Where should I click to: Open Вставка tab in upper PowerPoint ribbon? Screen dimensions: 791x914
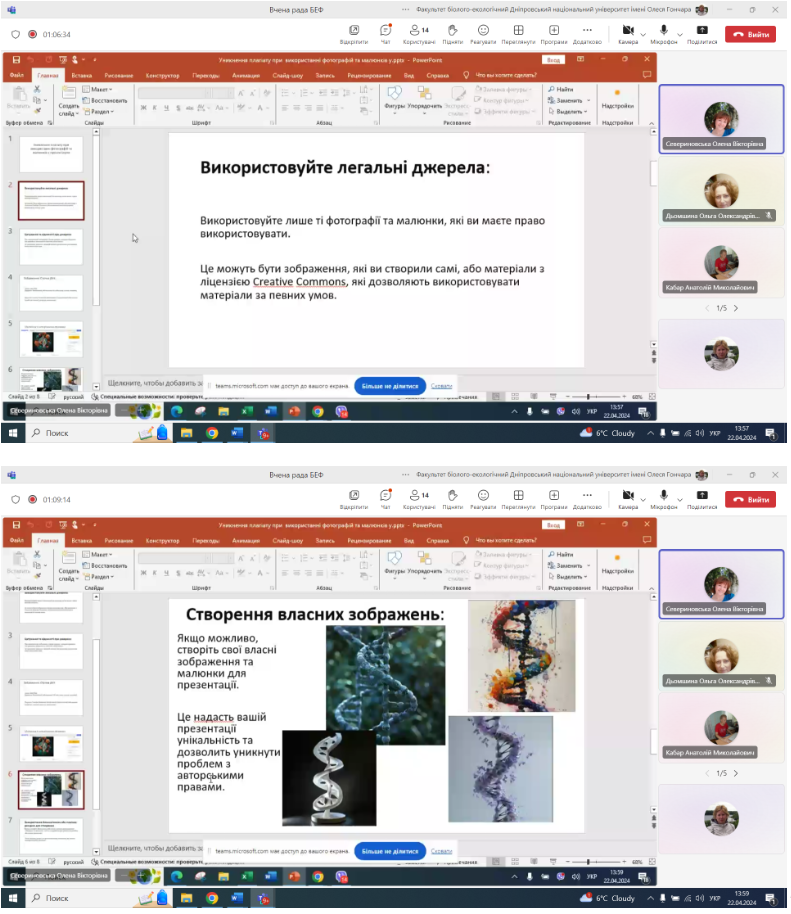click(x=82, y=75)
